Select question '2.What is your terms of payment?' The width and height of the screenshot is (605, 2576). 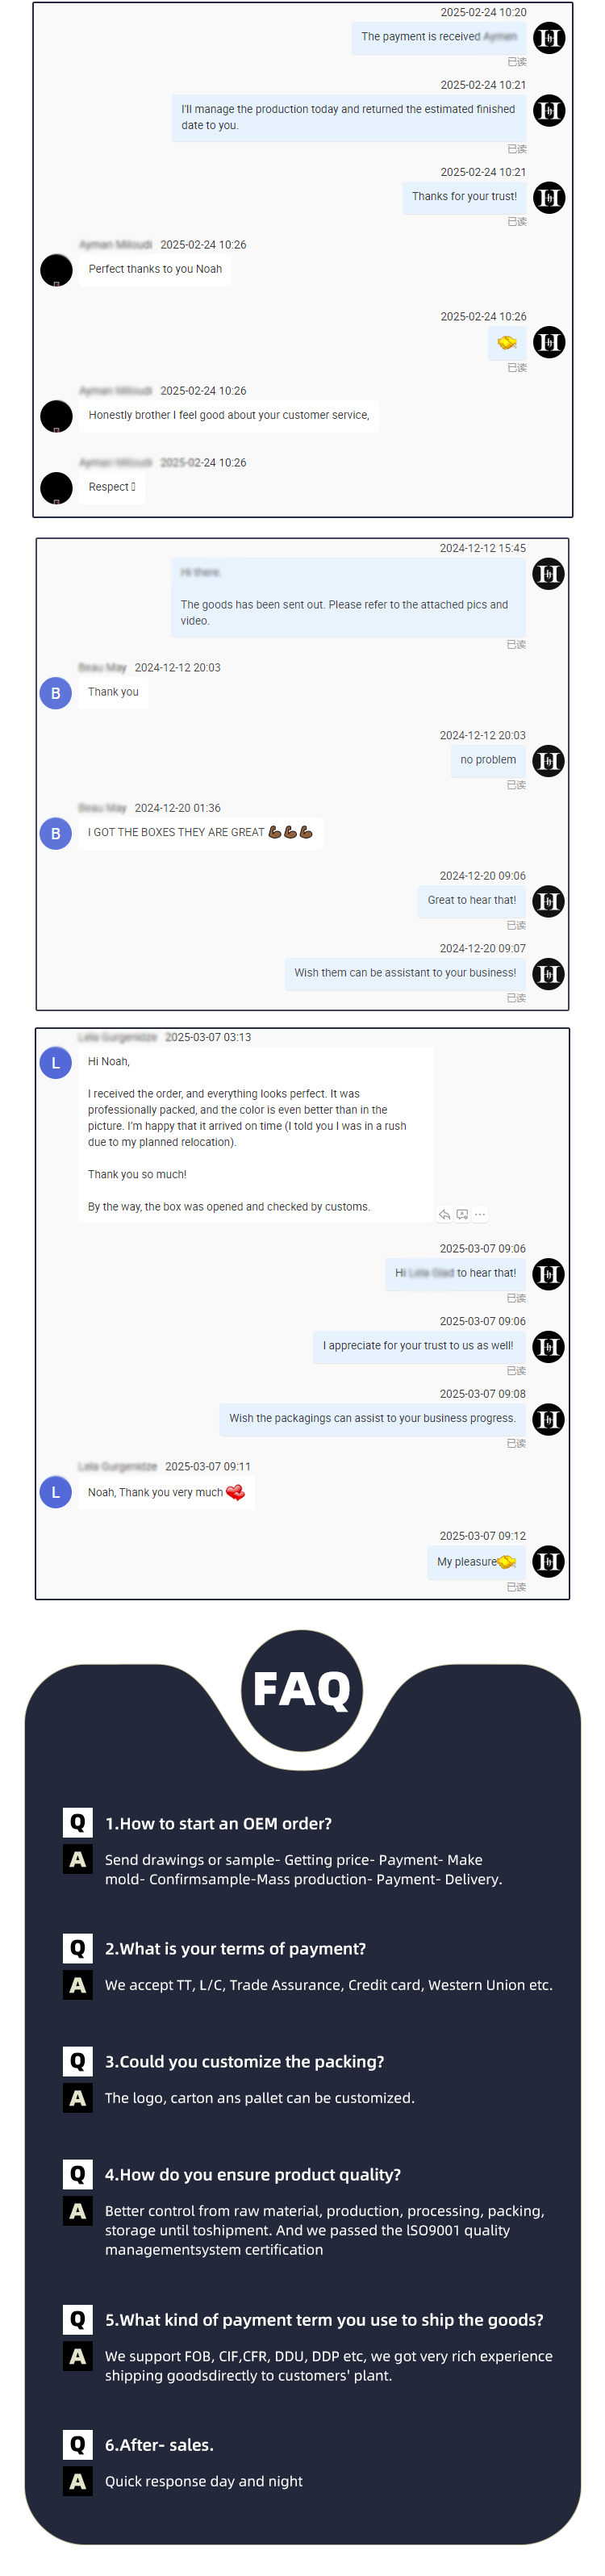[x=236, y=1948]
